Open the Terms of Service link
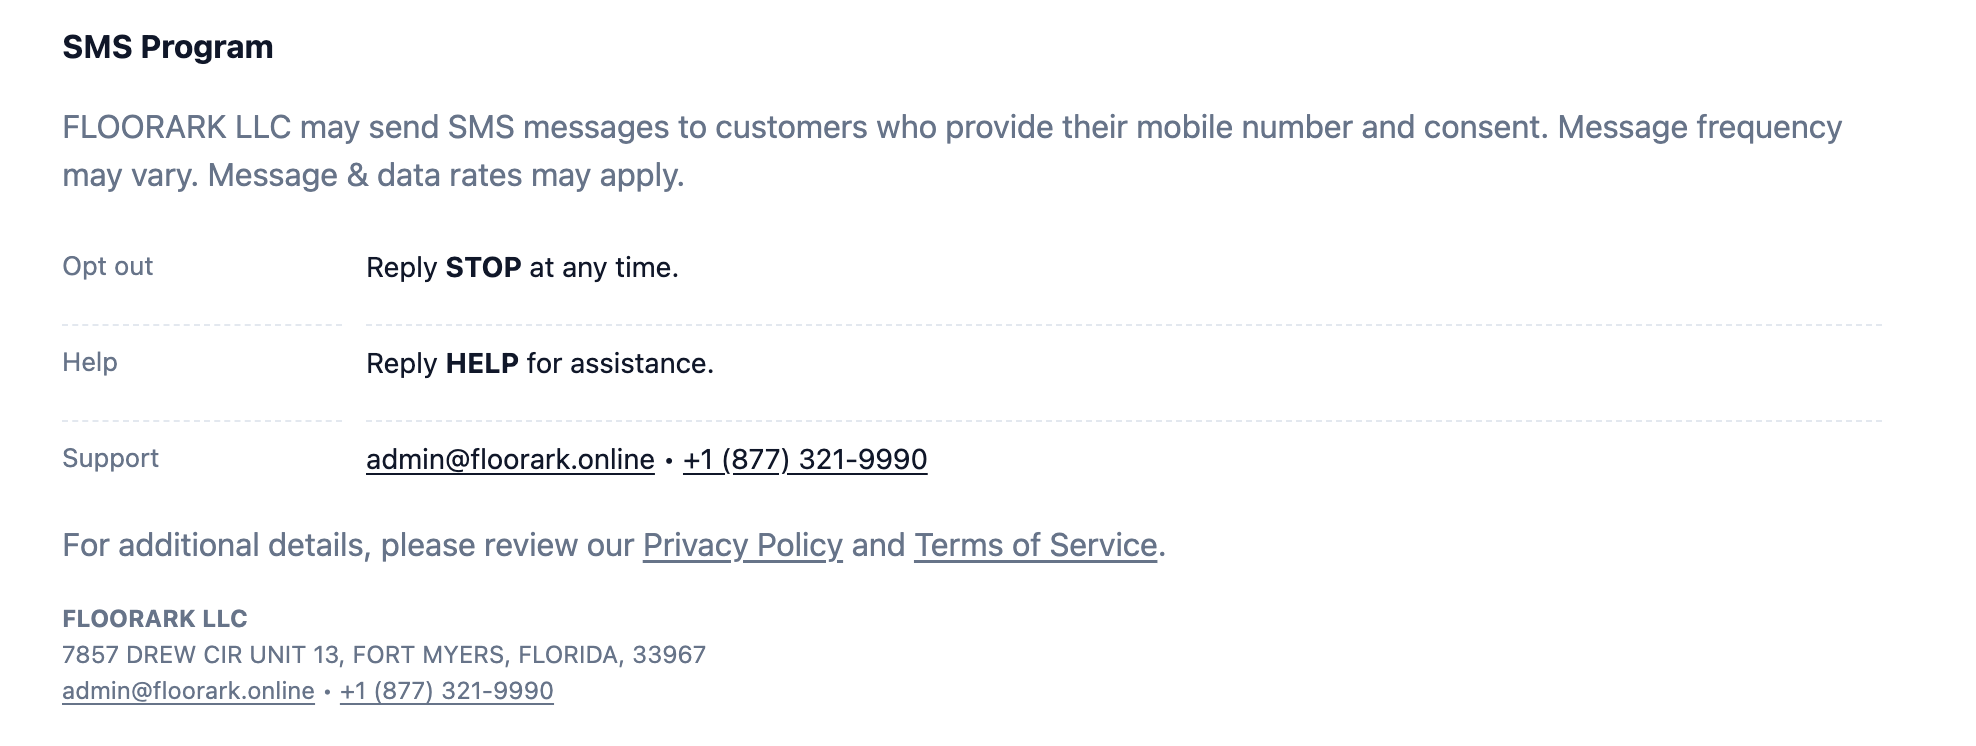This screenshot has width=1976, height=746. 1035,545
